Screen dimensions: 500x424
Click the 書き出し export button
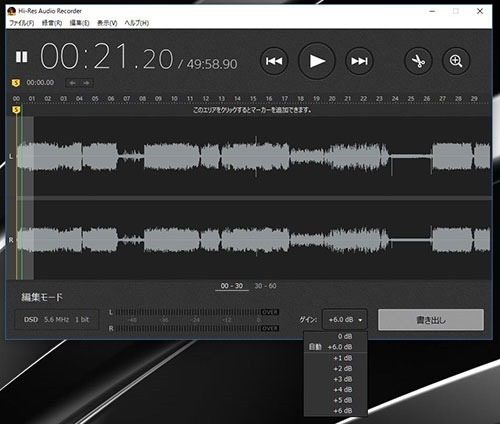click(431, 320)
